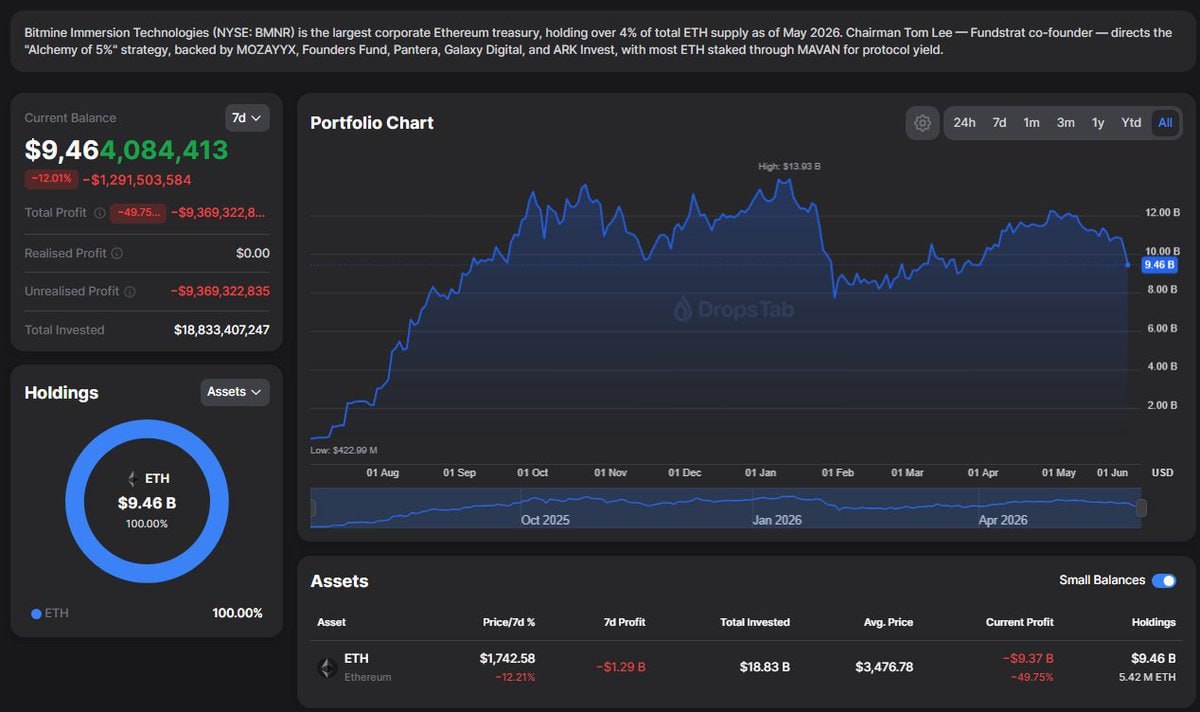1200x712 pixels.
Task: Click the 9.46 B price marker
Action: coord(1159,265)
